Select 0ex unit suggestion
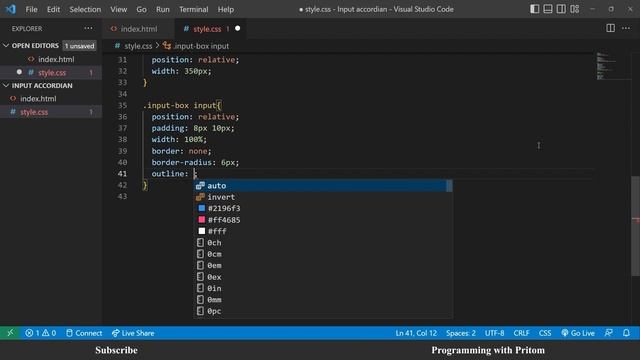The height and width of the screenshot is (360, 640). (322, 277)
